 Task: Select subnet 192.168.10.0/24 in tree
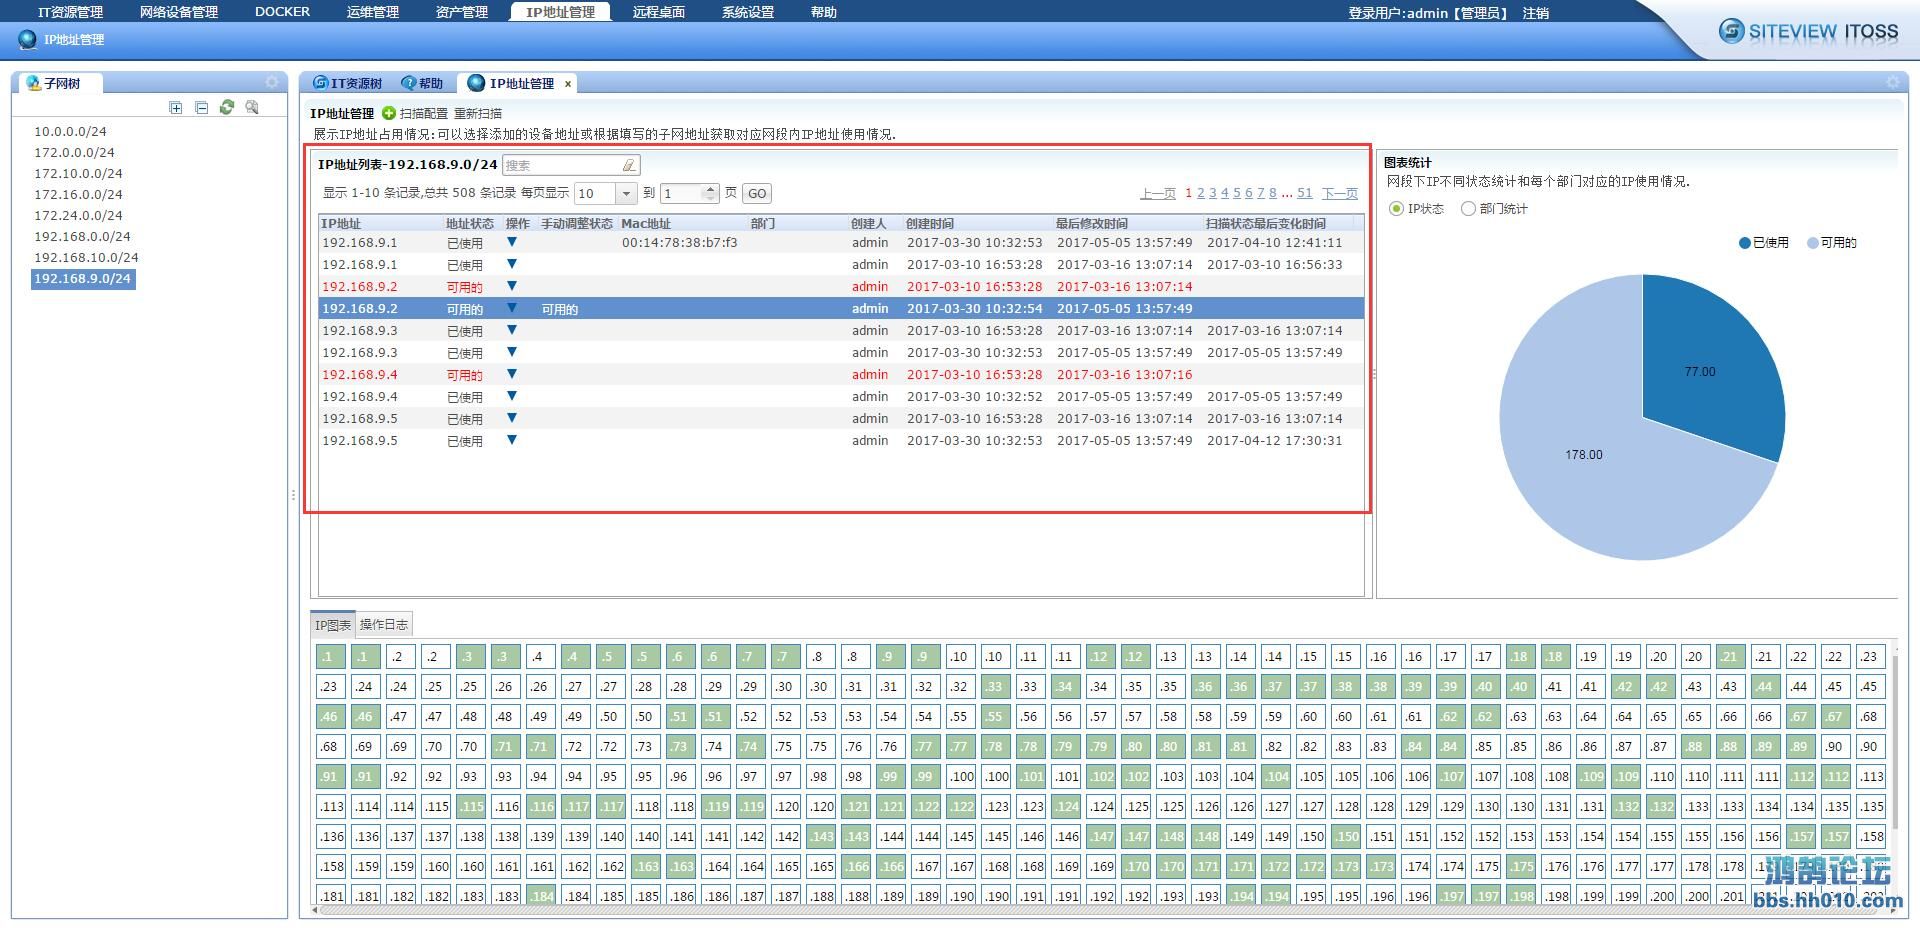click(x=86, y=257)
